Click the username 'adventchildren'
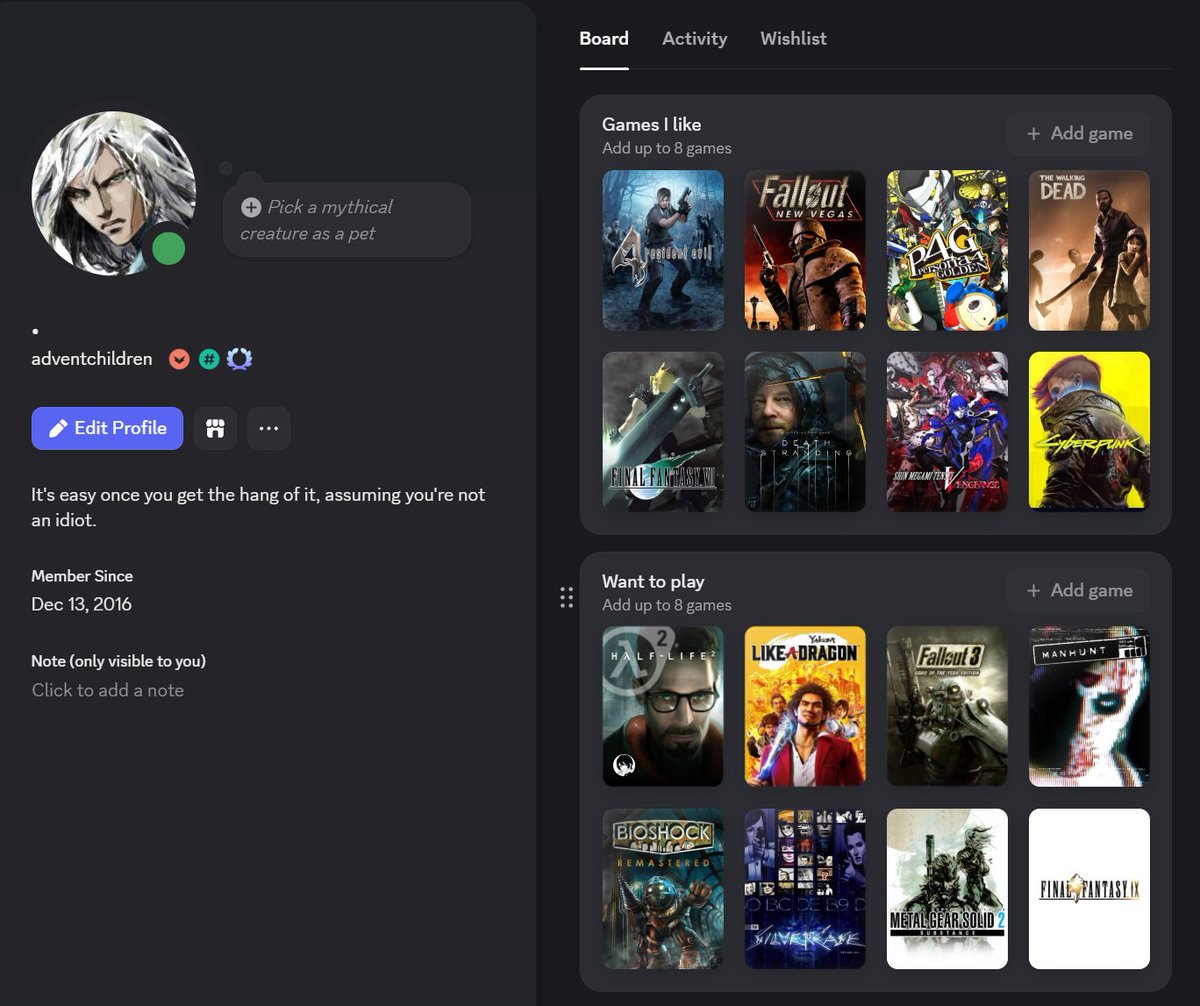The image size is (1200, 1006). pos(92,359)
